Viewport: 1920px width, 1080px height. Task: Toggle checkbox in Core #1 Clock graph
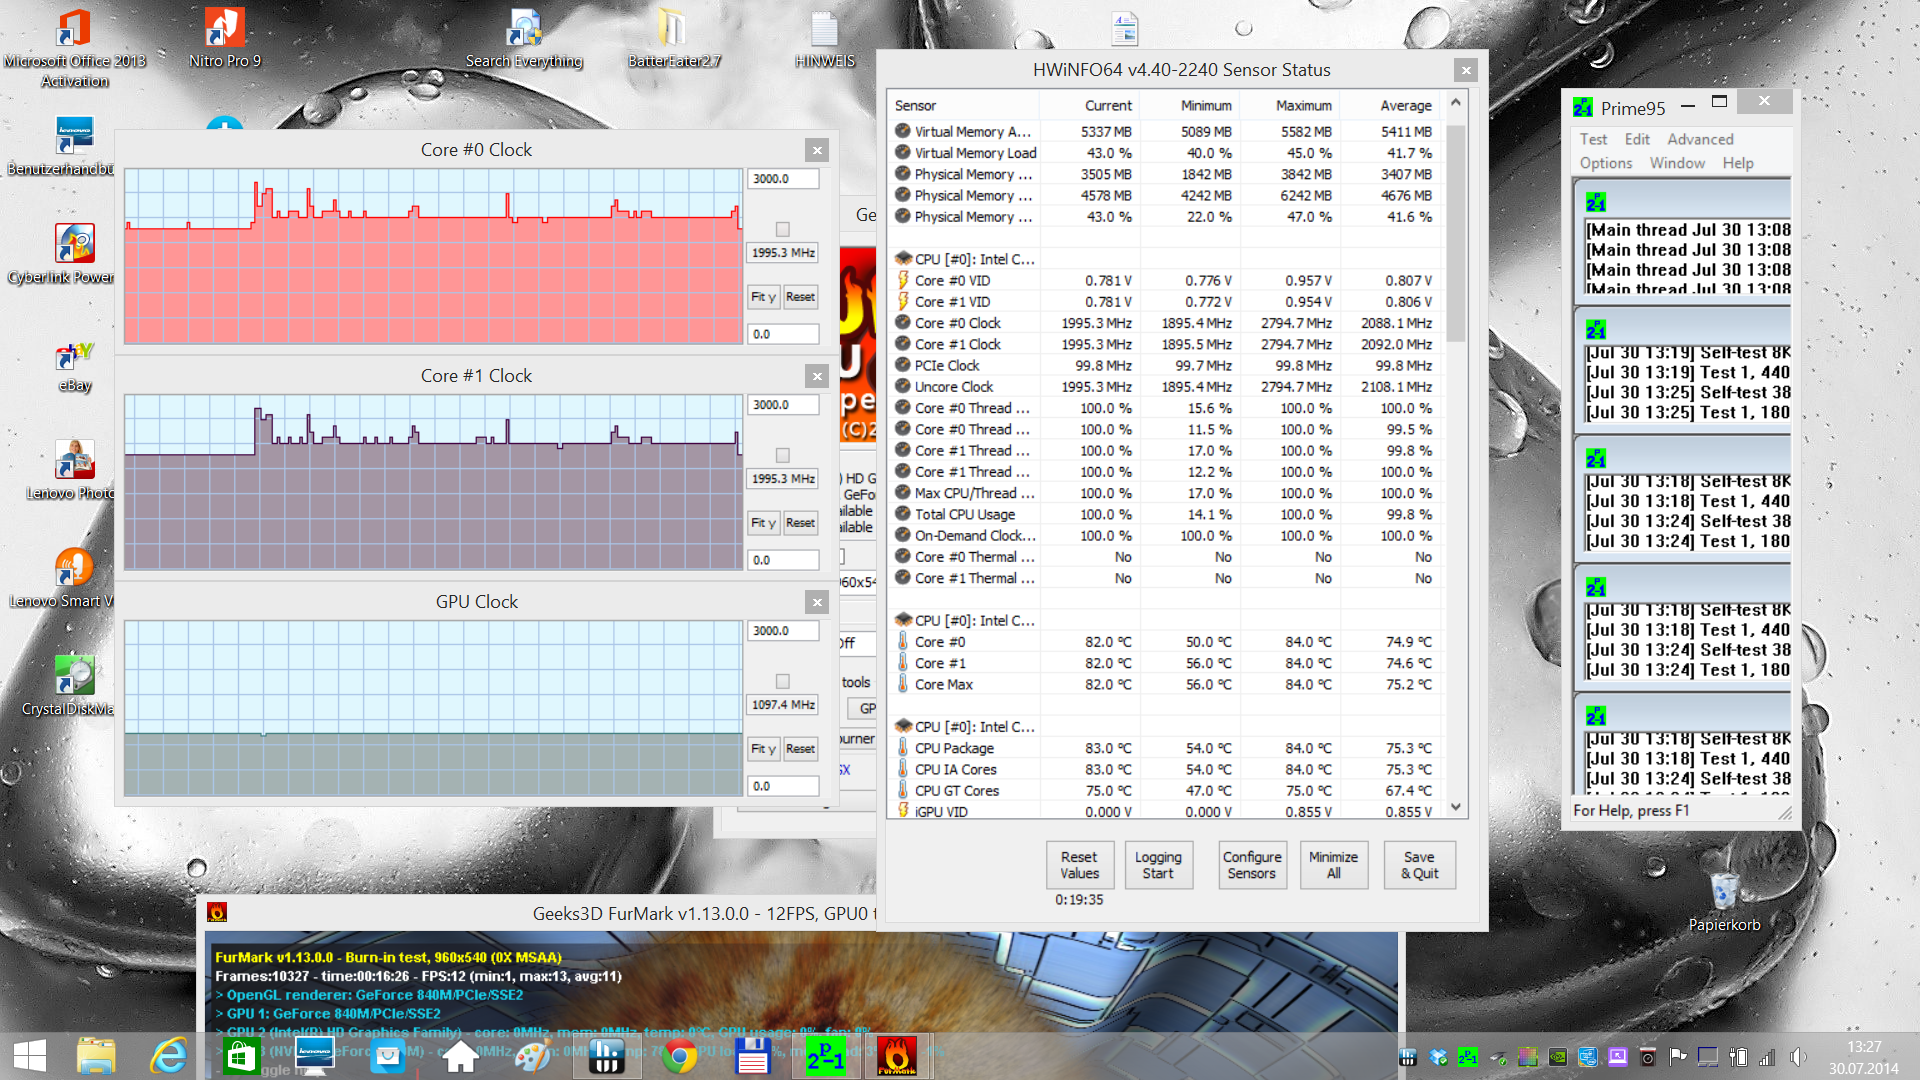pyautogui.click(x=783, y=455)
